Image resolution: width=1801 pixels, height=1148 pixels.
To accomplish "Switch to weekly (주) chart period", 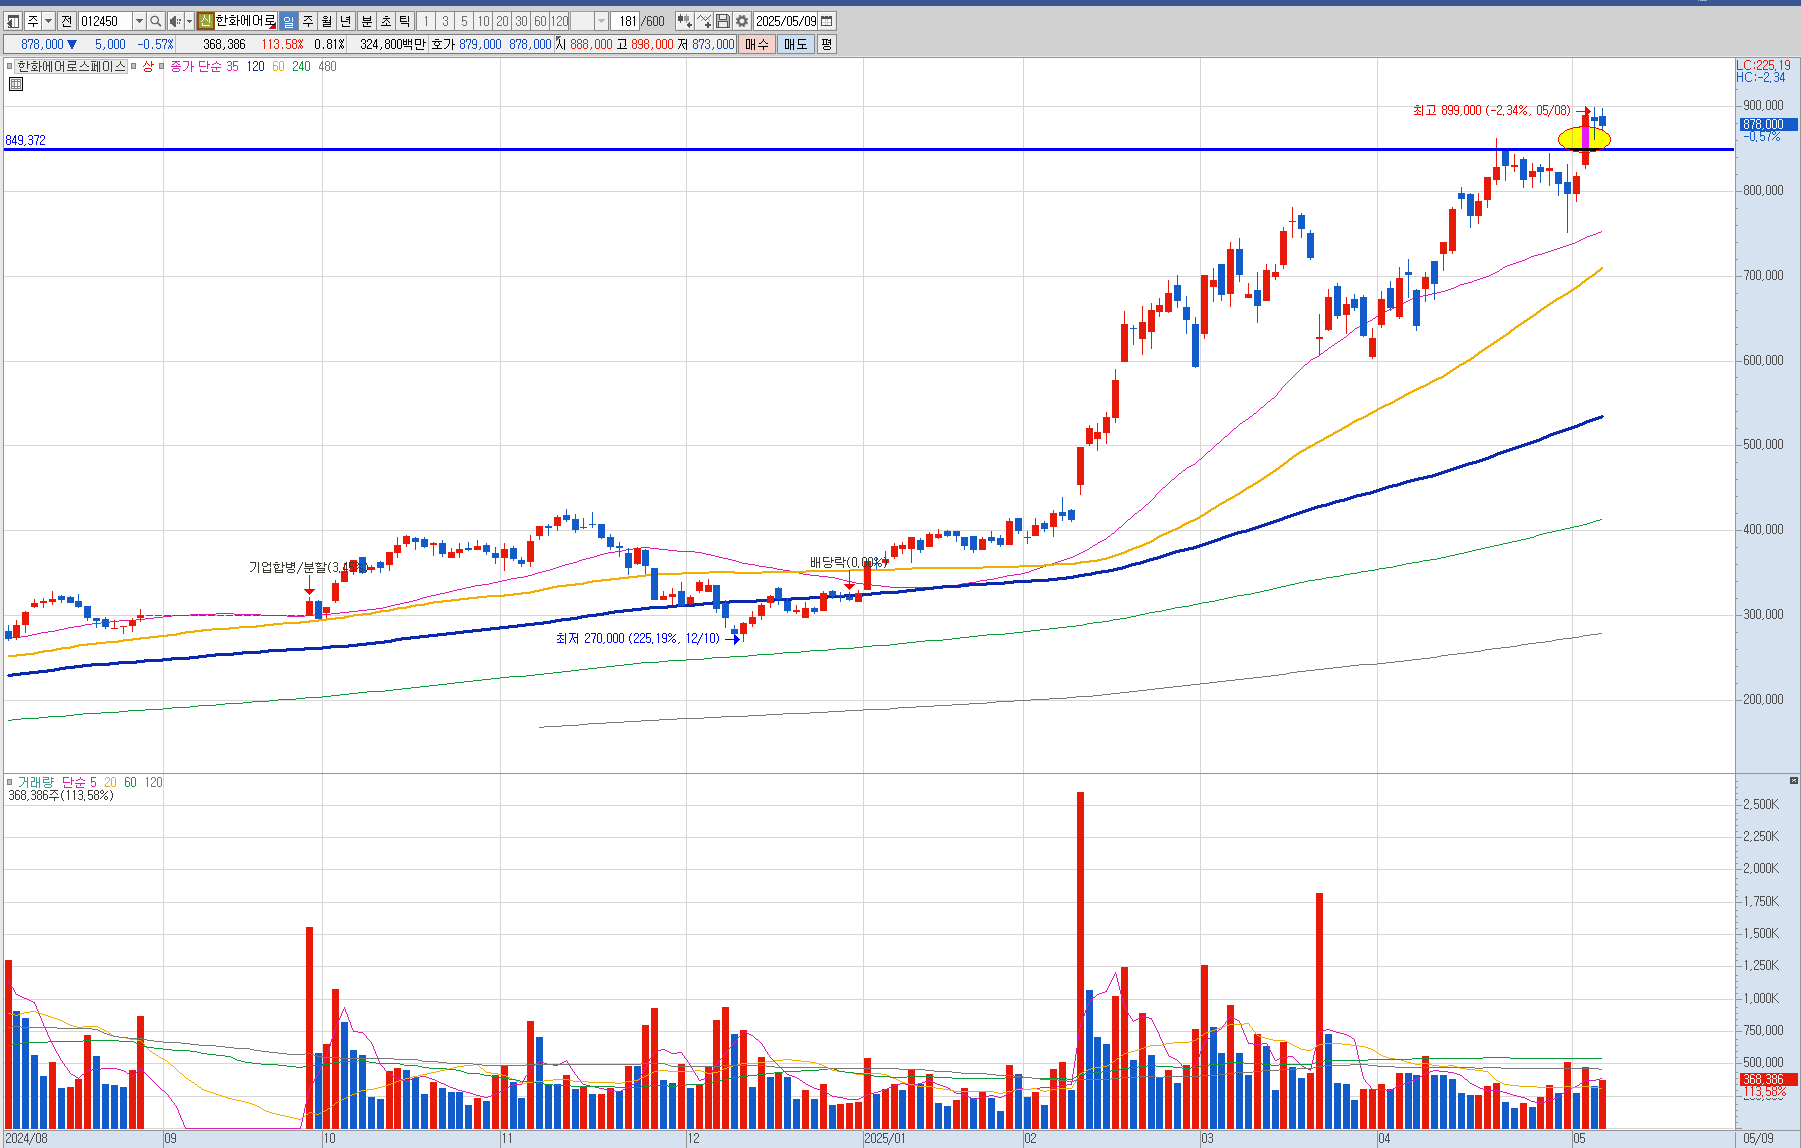I will tap(307, 21).
